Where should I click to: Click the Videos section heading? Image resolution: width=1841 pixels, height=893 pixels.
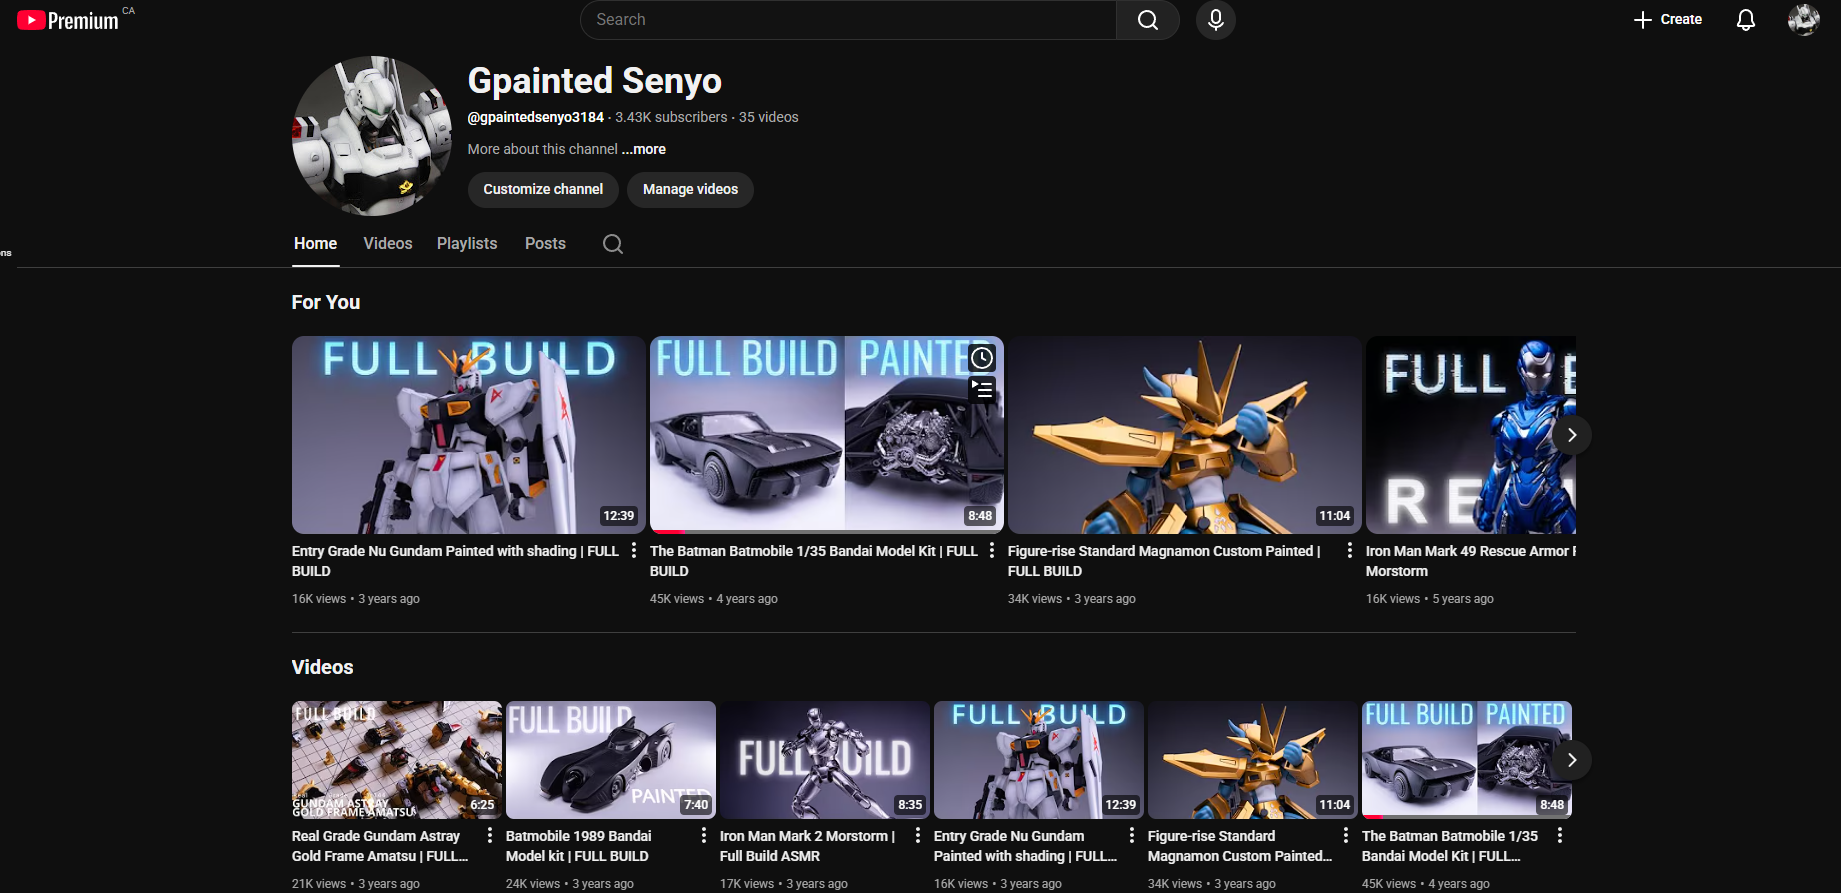322,667
